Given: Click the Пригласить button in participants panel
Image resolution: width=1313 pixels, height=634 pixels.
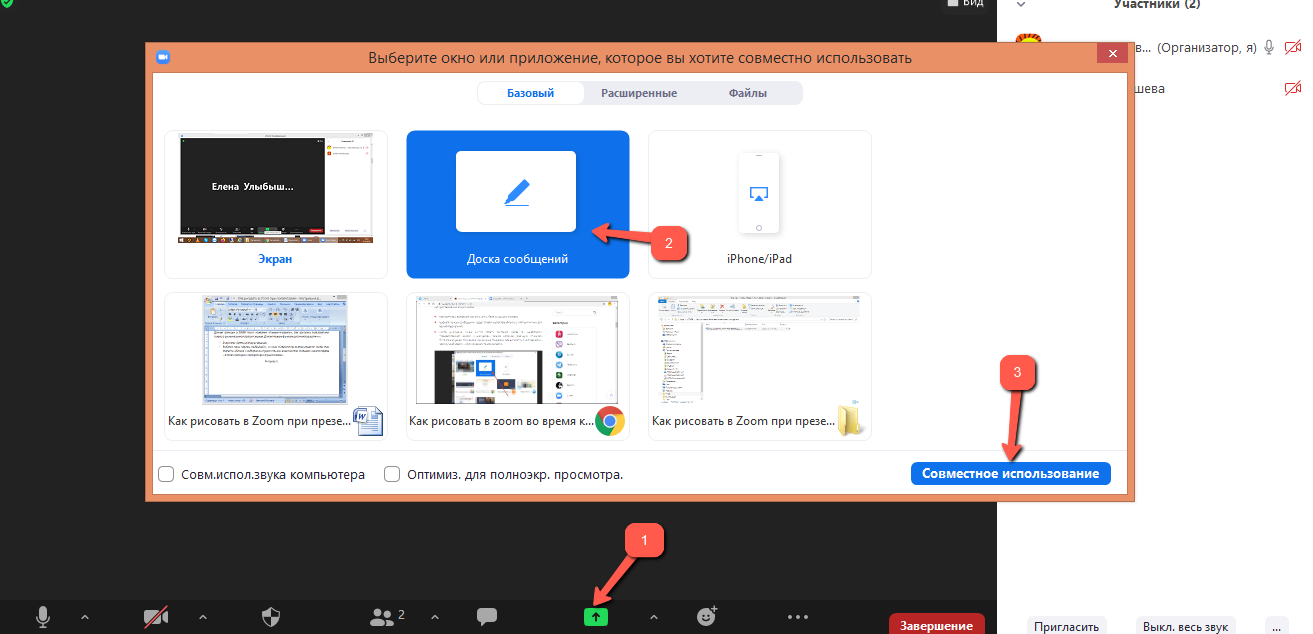Looking at the screenshot, I should 1068,626.
